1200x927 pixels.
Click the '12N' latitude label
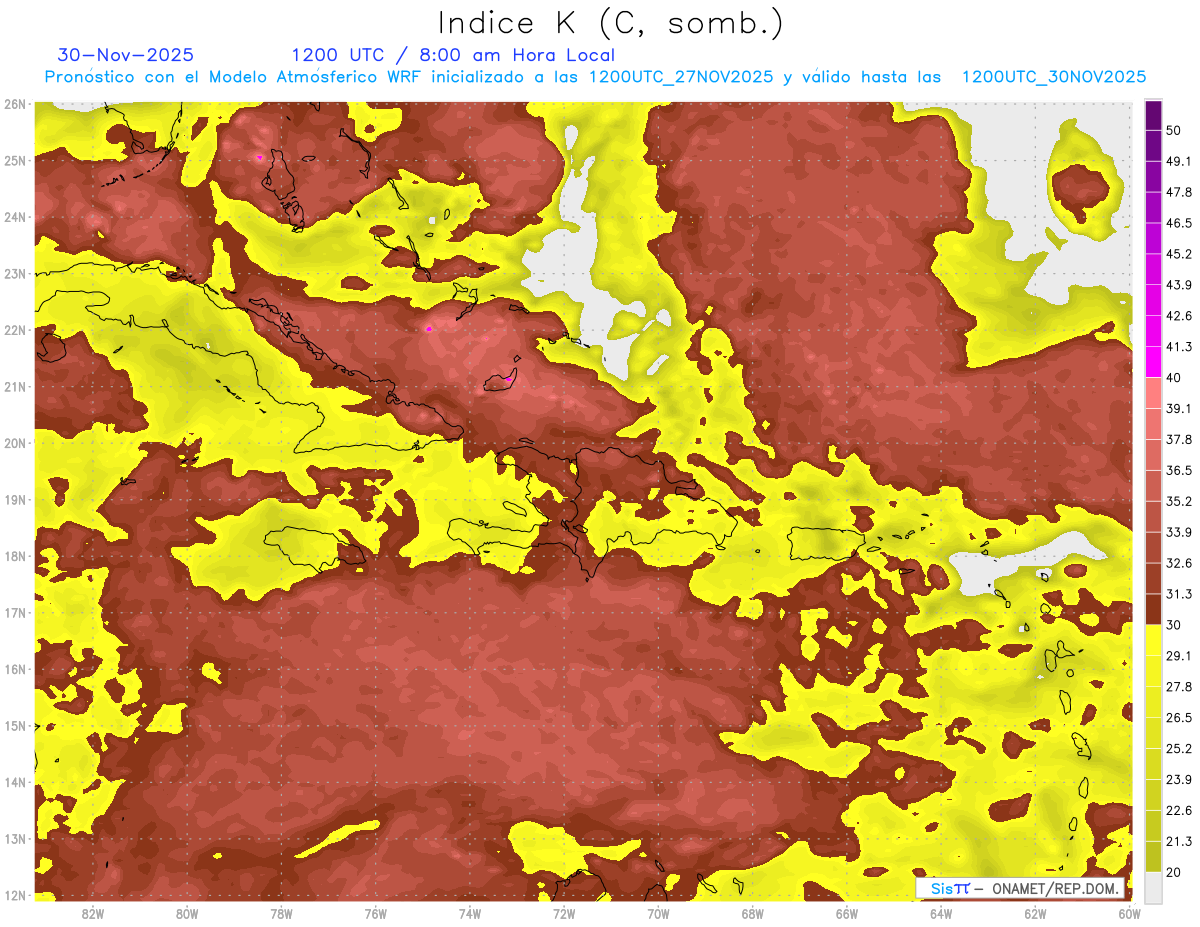(15, 895)
